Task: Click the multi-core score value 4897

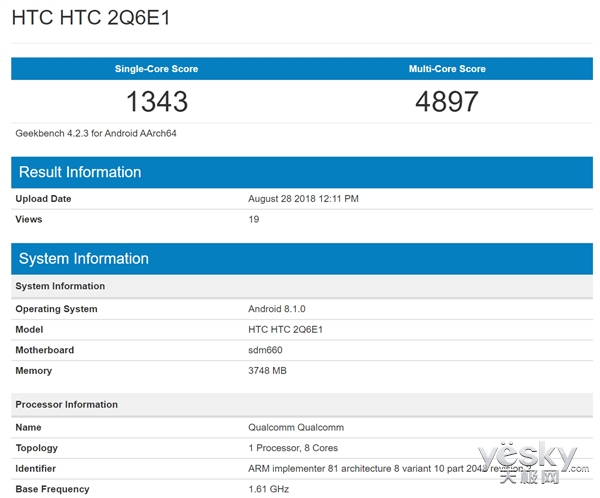Action: click(x=447, y=101)
